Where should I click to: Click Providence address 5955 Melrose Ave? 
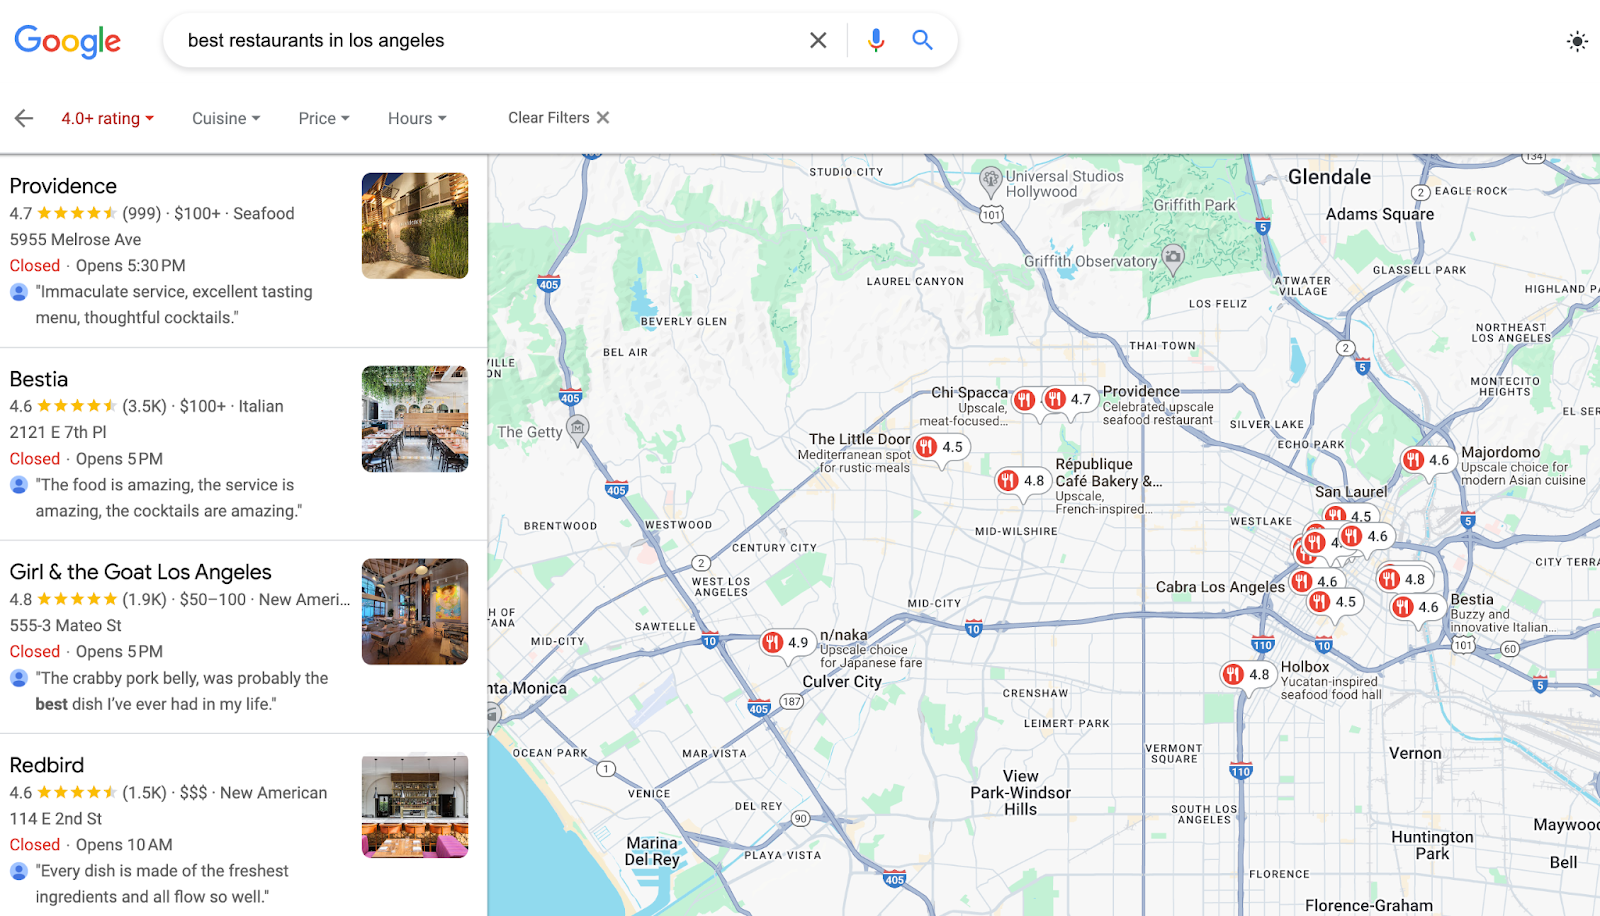pyautogui.click(x=76, y=240)
